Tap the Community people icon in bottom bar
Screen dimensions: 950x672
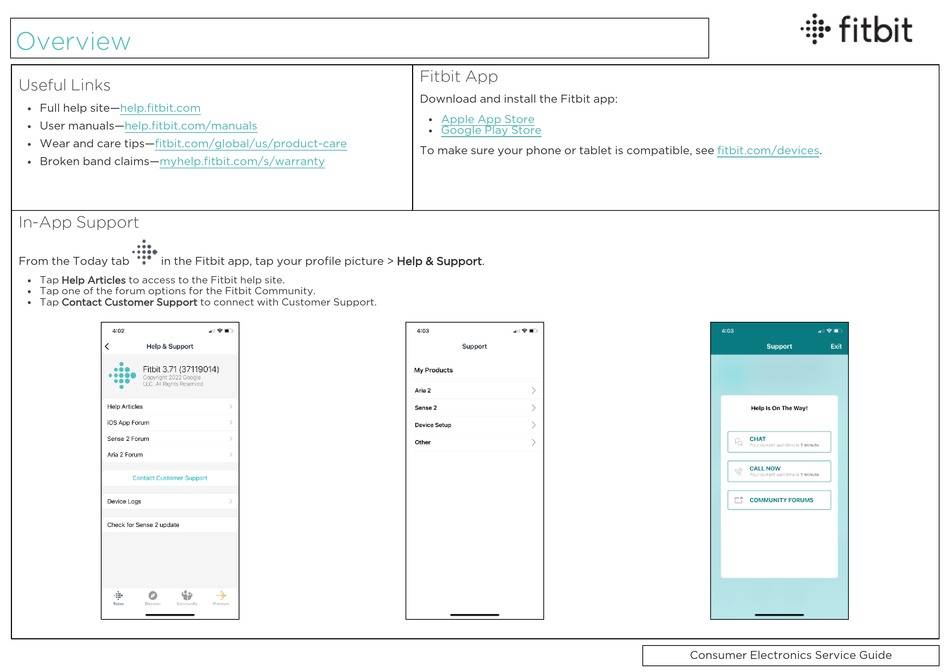(187, 596)
